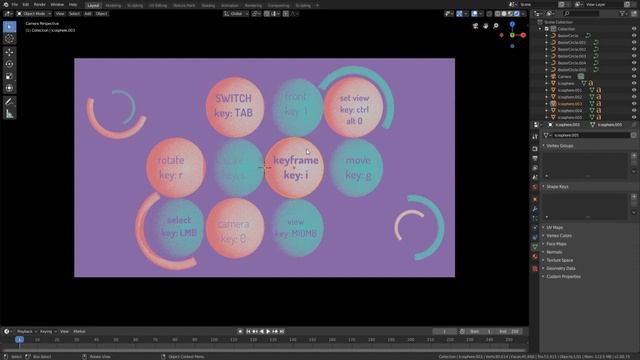
Task: Switch to the Sculpting workspace tab
Action: [x=135, y=5]
